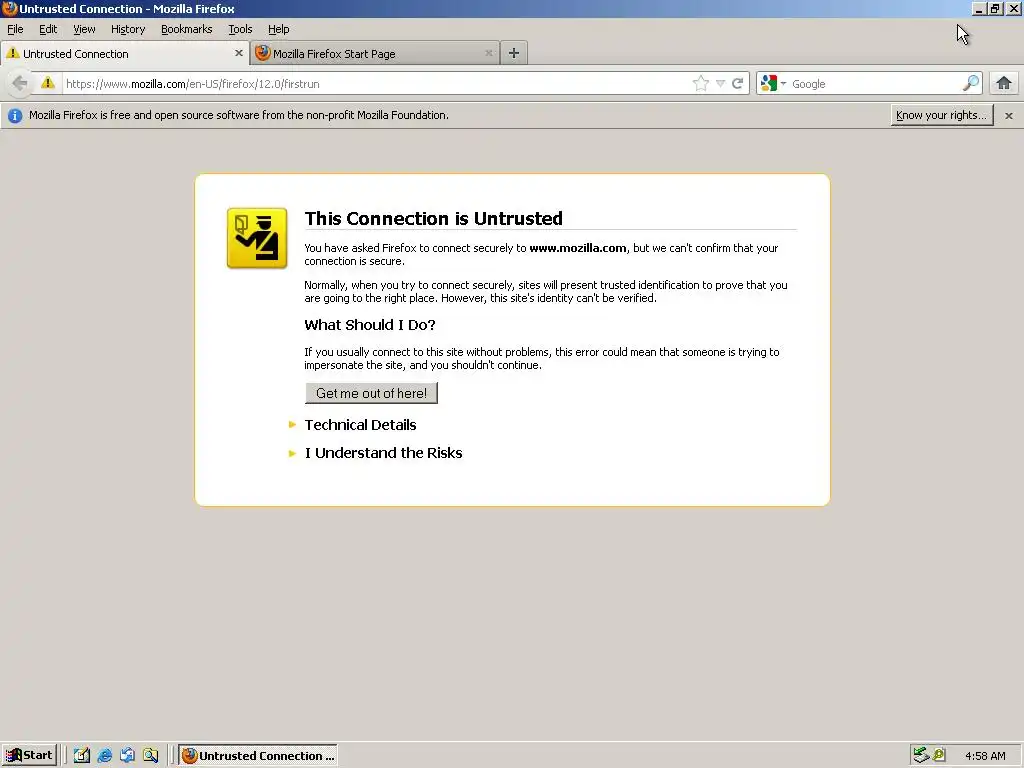Viewport: 1024px width, 768px height.
Task: Click the Firefox icon in title bar
Action: (9, 8)
